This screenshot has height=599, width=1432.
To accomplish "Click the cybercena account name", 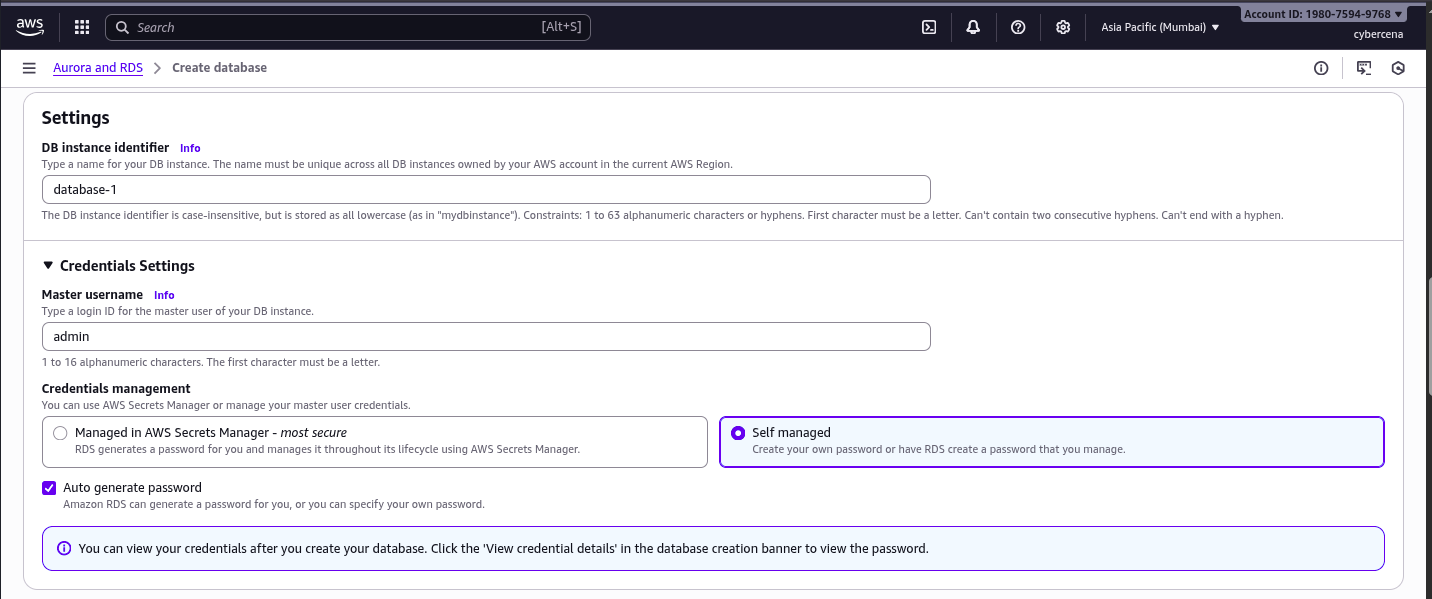I will 1376,34.
